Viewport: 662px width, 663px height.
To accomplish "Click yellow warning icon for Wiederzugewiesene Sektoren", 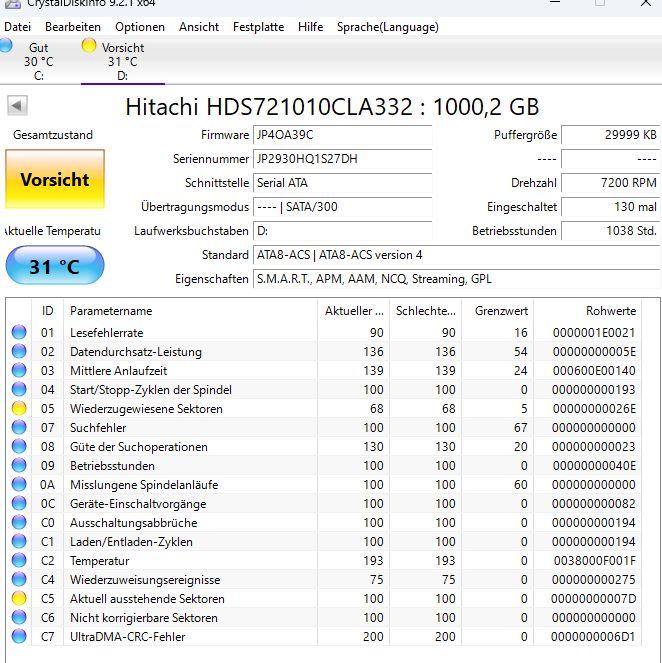I will point(19,408).
